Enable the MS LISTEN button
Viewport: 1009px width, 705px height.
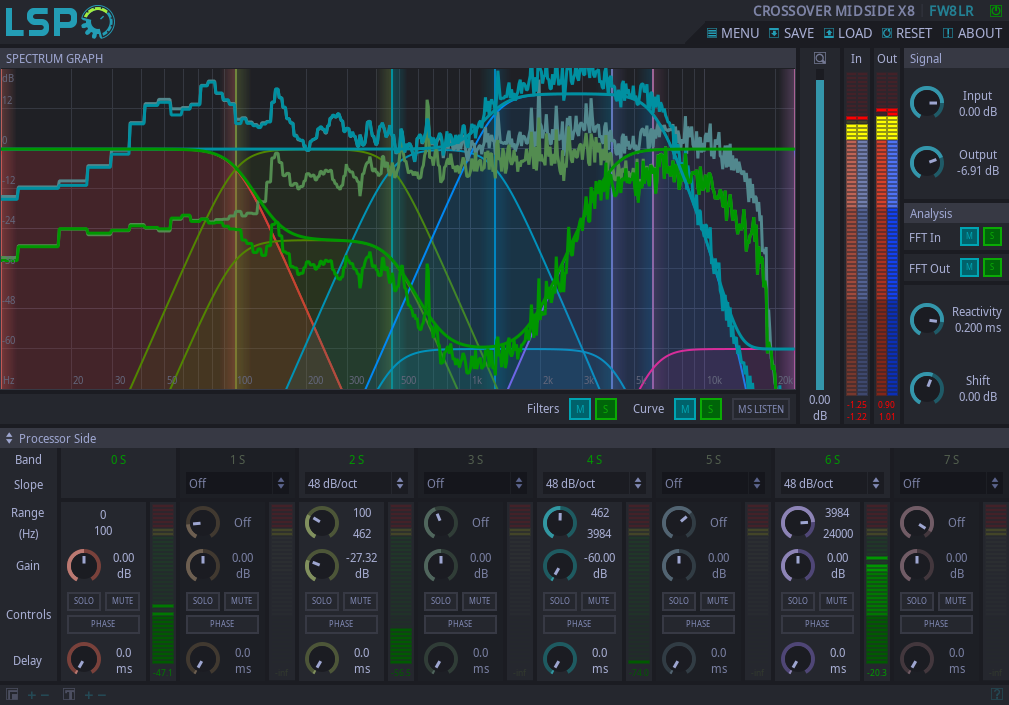click(x=761, y=409)
